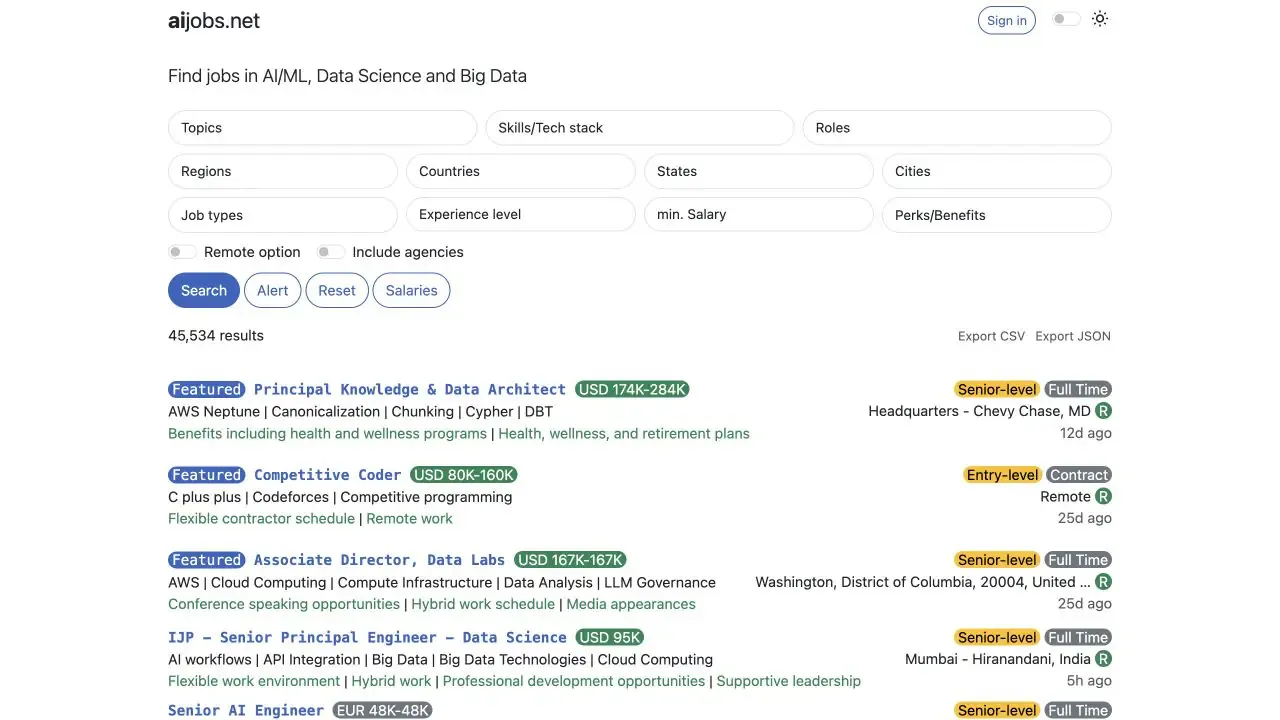Open the Job types dropdown

(283, 215)
